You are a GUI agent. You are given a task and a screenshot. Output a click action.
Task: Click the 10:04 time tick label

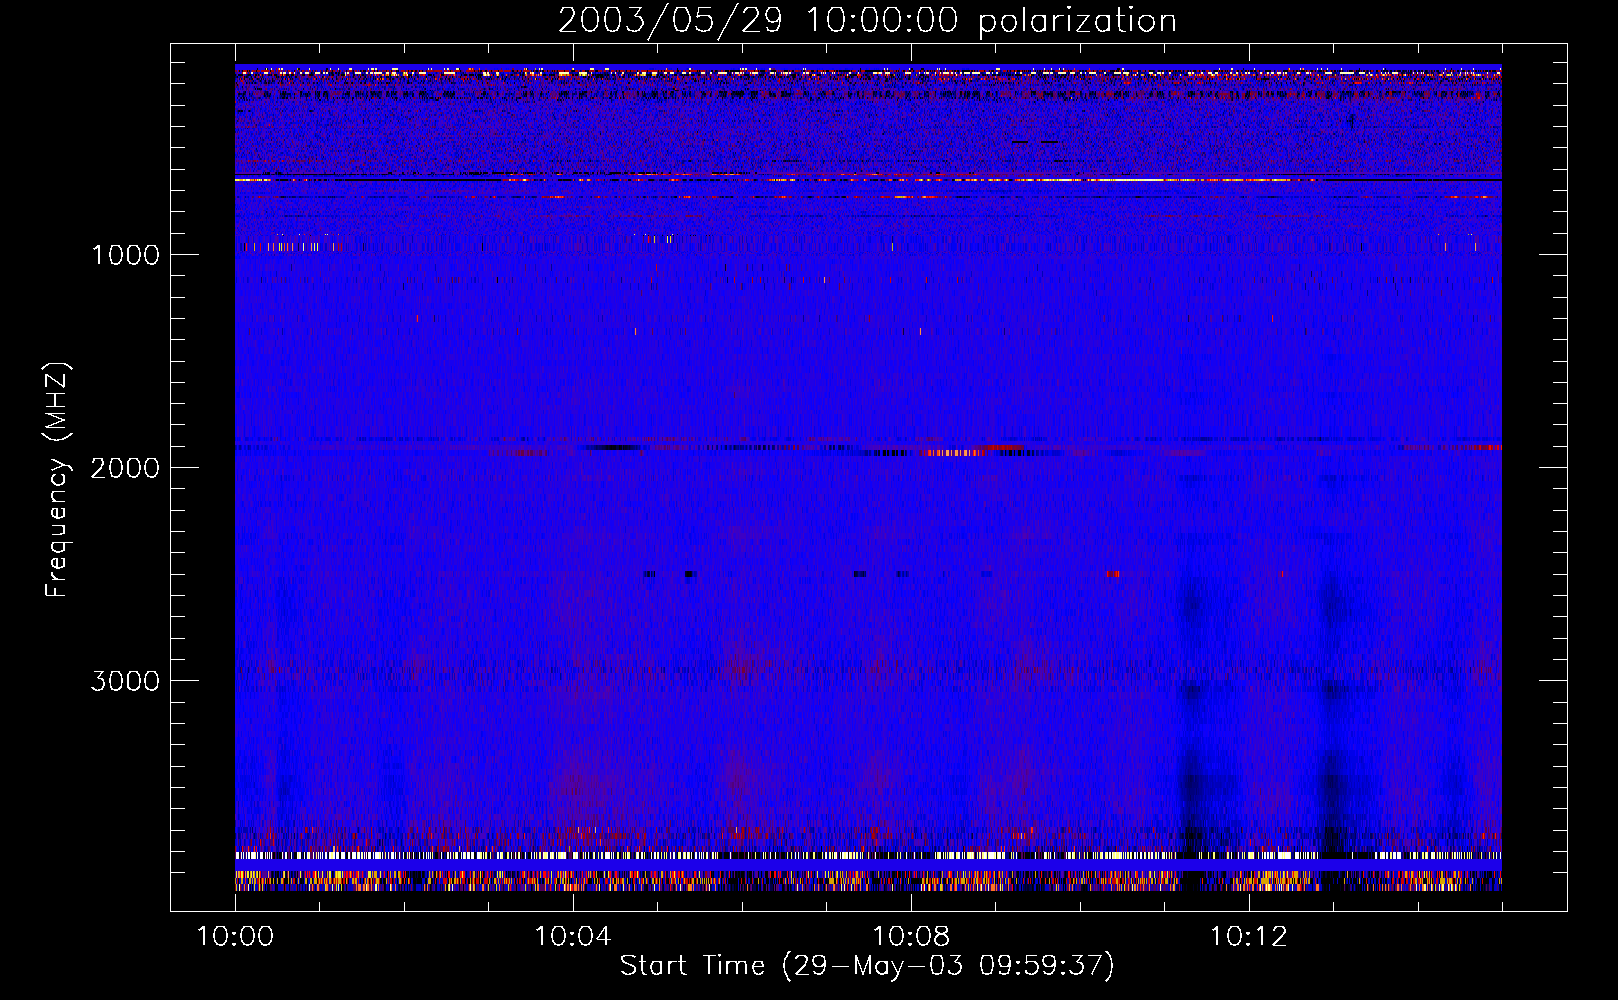(573, 936)
